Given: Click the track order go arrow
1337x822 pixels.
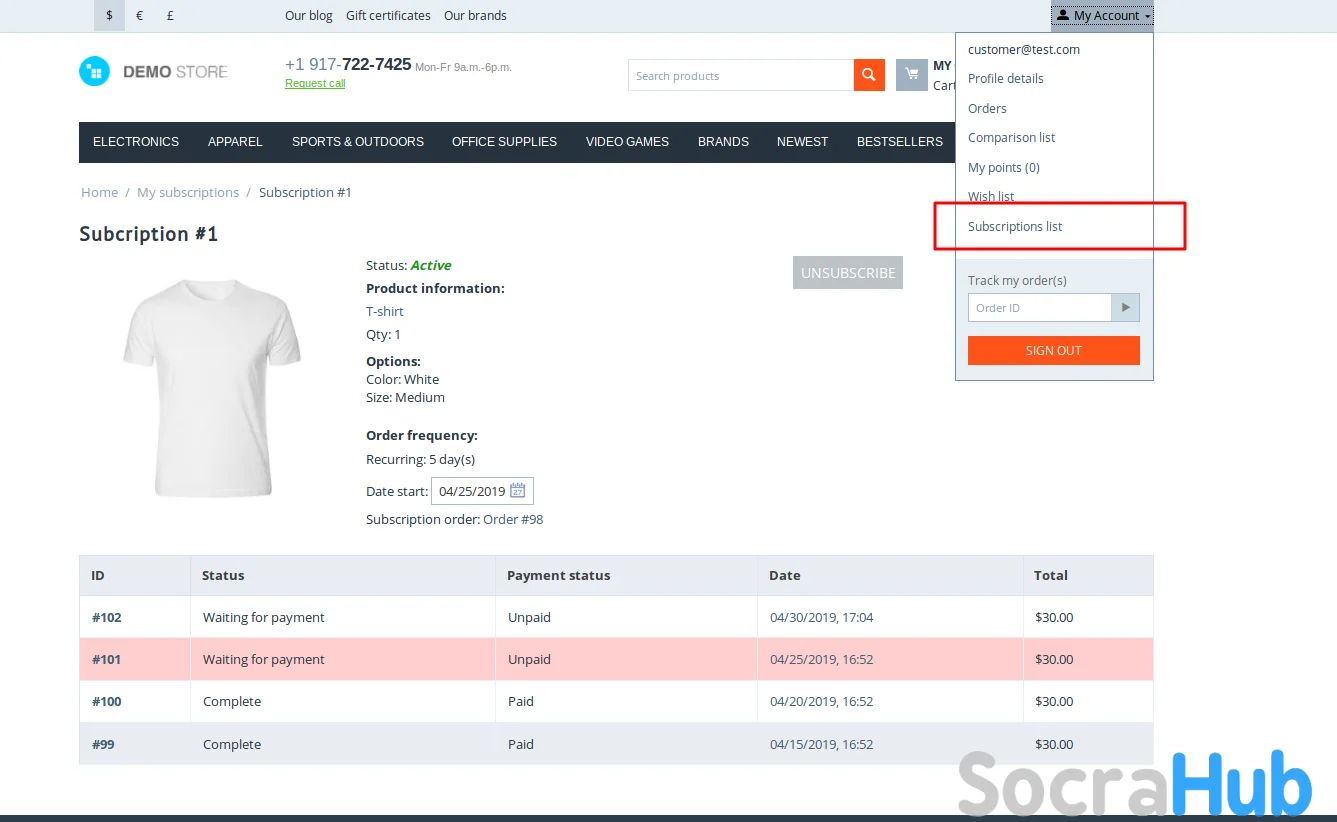Looking at the screenshot, I should coord(1125,308).
